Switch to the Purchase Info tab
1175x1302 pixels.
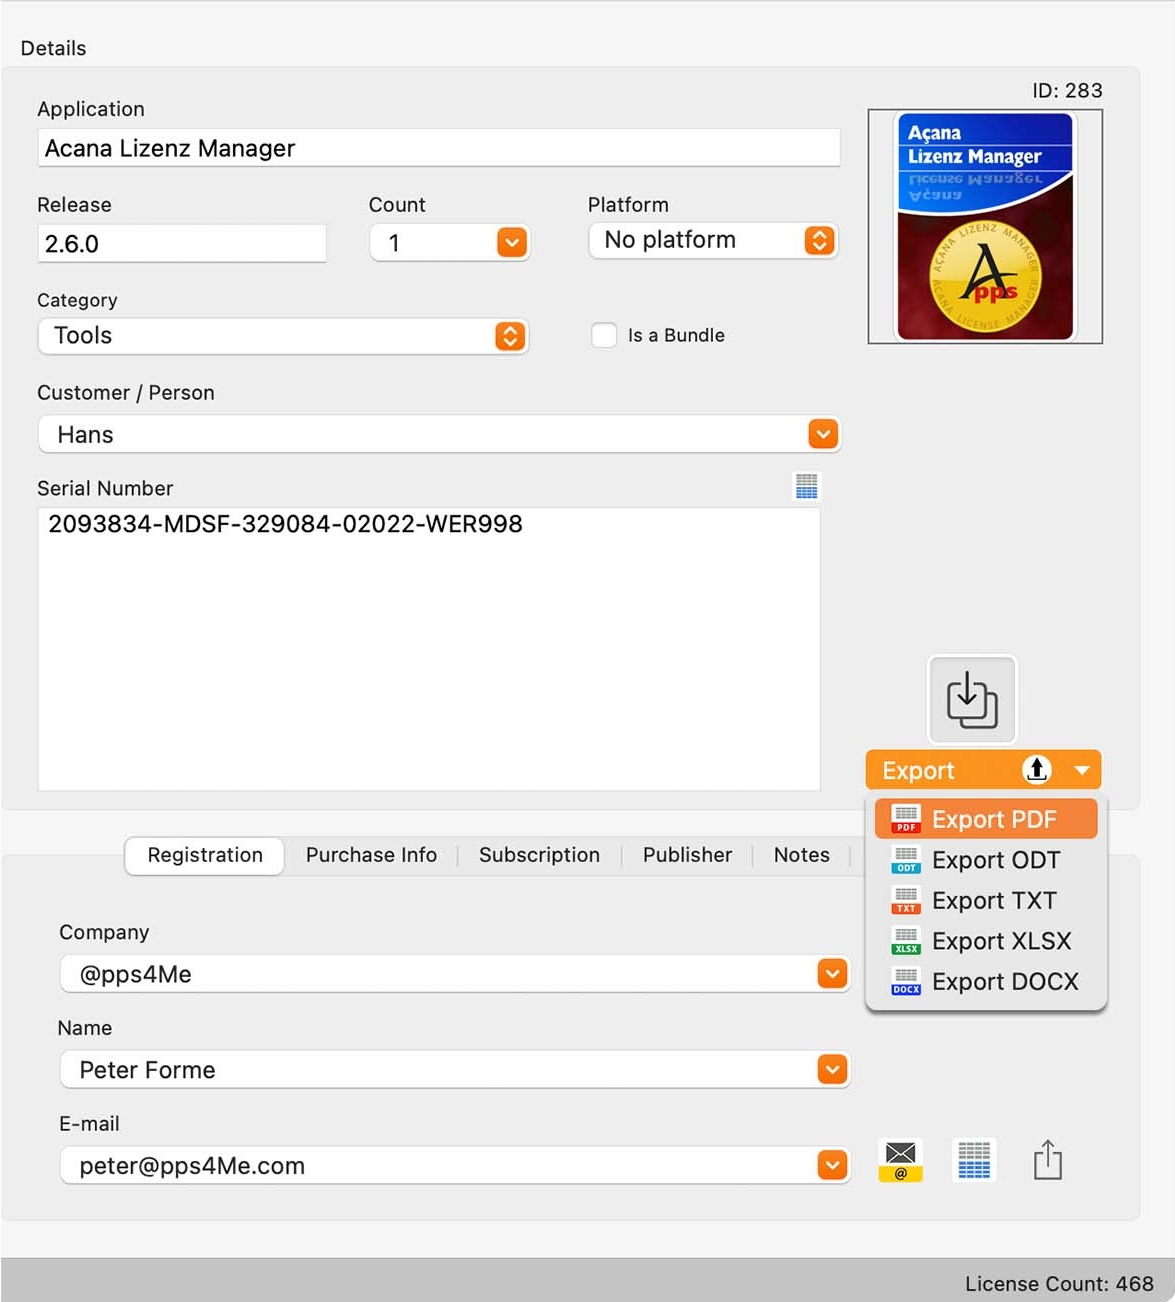pos(371,855)
